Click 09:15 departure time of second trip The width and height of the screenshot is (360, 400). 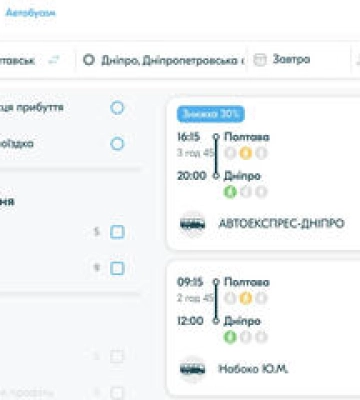[190, 282]
